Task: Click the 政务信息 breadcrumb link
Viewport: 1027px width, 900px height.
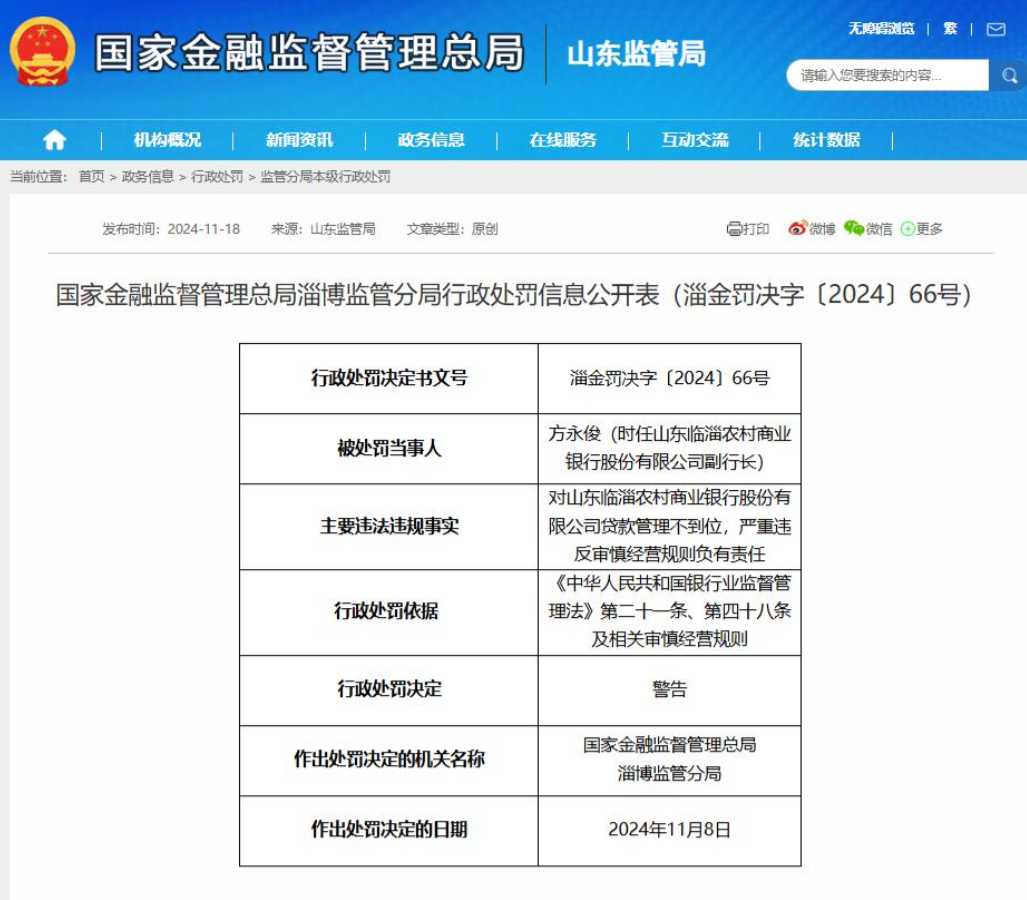Action: point(148,176)
